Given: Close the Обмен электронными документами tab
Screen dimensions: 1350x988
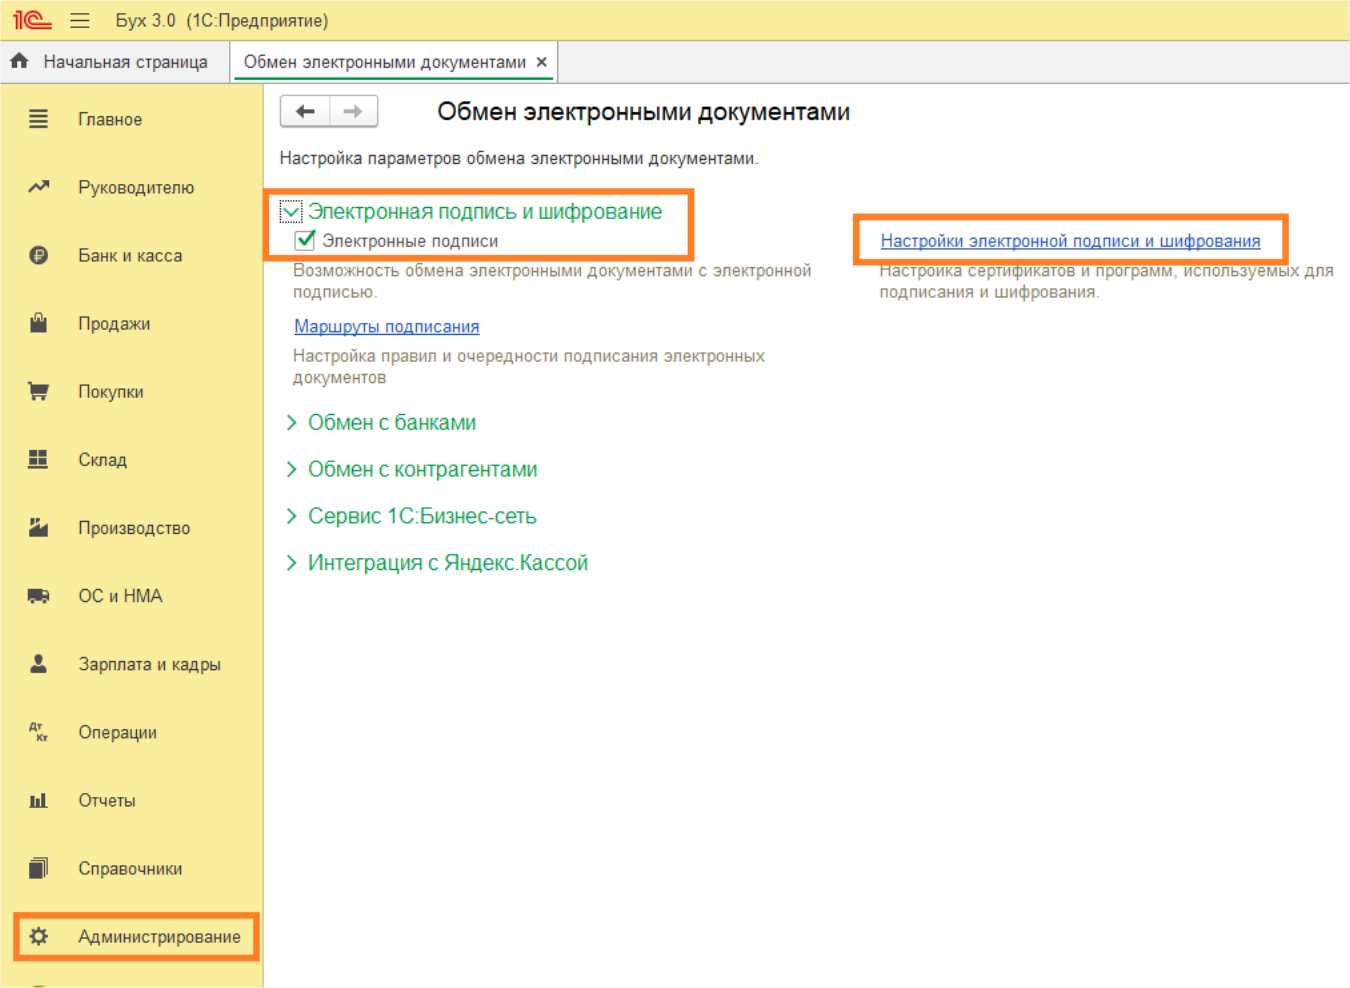Looking at the screenshot, I should [541, 62].
